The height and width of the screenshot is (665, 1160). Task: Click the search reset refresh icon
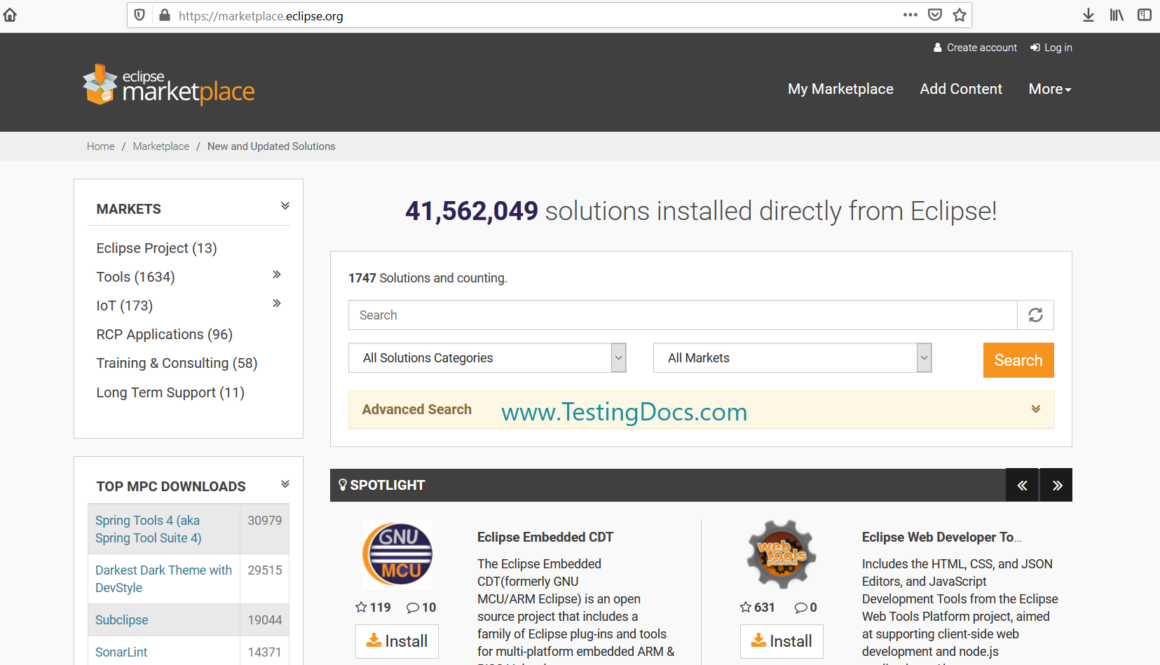(1035, 315)
